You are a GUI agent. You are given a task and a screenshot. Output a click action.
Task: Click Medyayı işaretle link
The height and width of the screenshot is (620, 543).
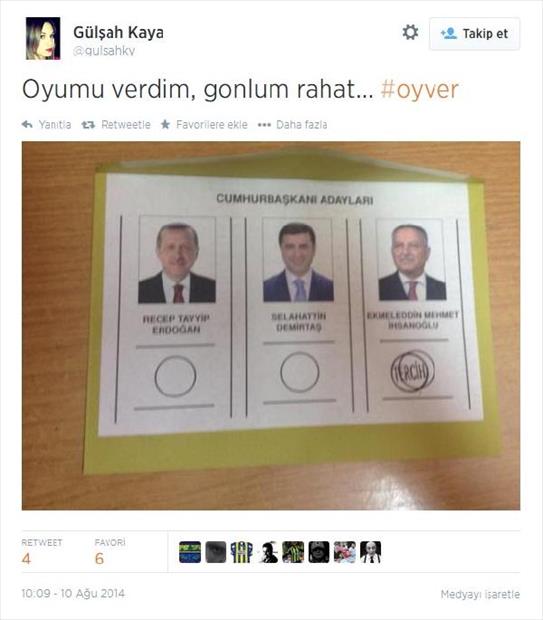(480, 594)
